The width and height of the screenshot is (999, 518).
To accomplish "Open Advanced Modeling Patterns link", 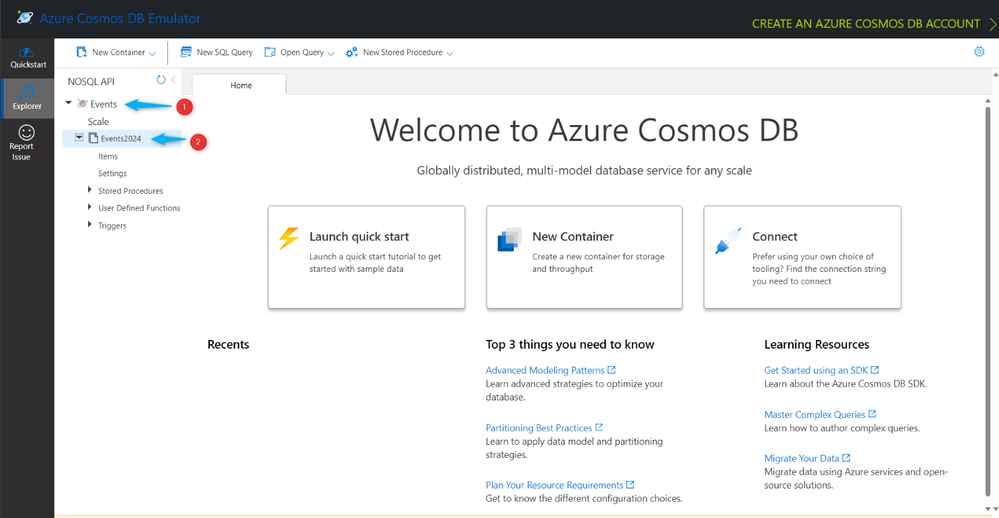I will point(545,370).
